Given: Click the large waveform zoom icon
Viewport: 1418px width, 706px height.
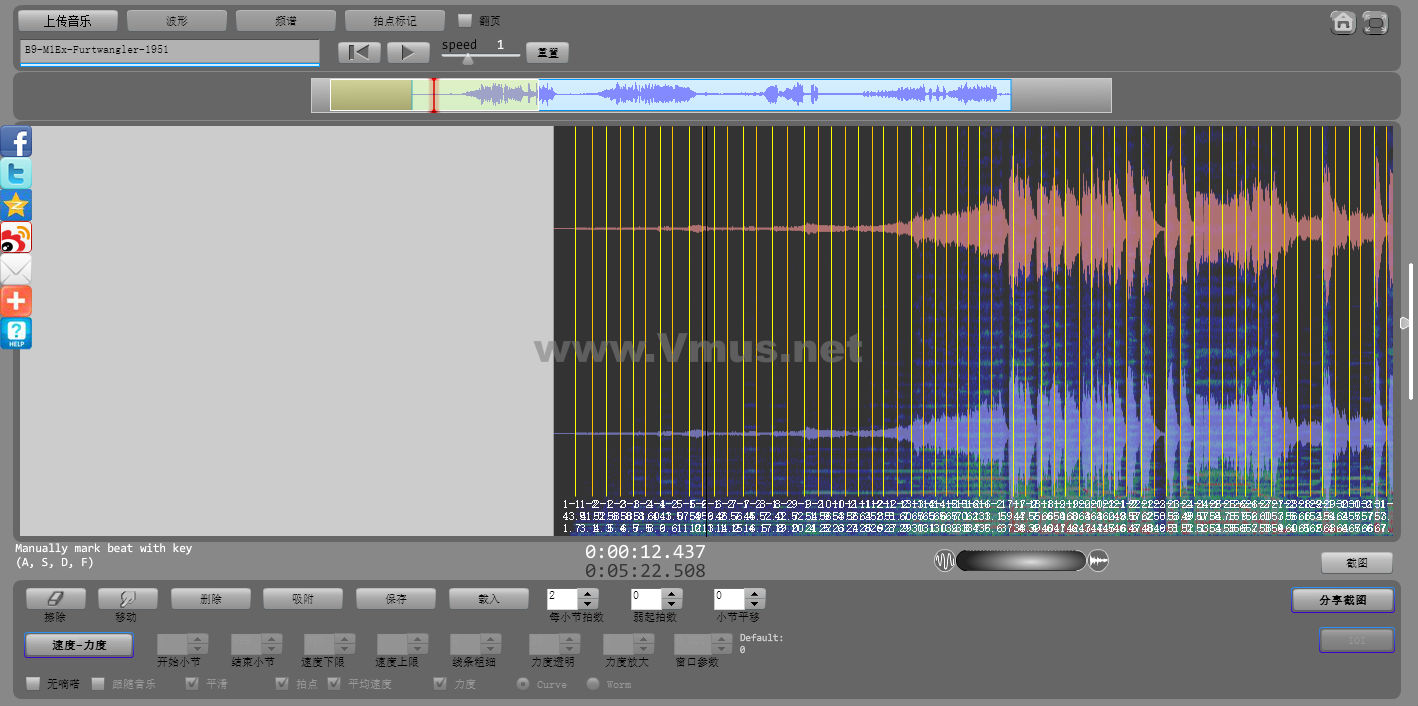Looking at the screenshot, I should (x=1099, y=561).
